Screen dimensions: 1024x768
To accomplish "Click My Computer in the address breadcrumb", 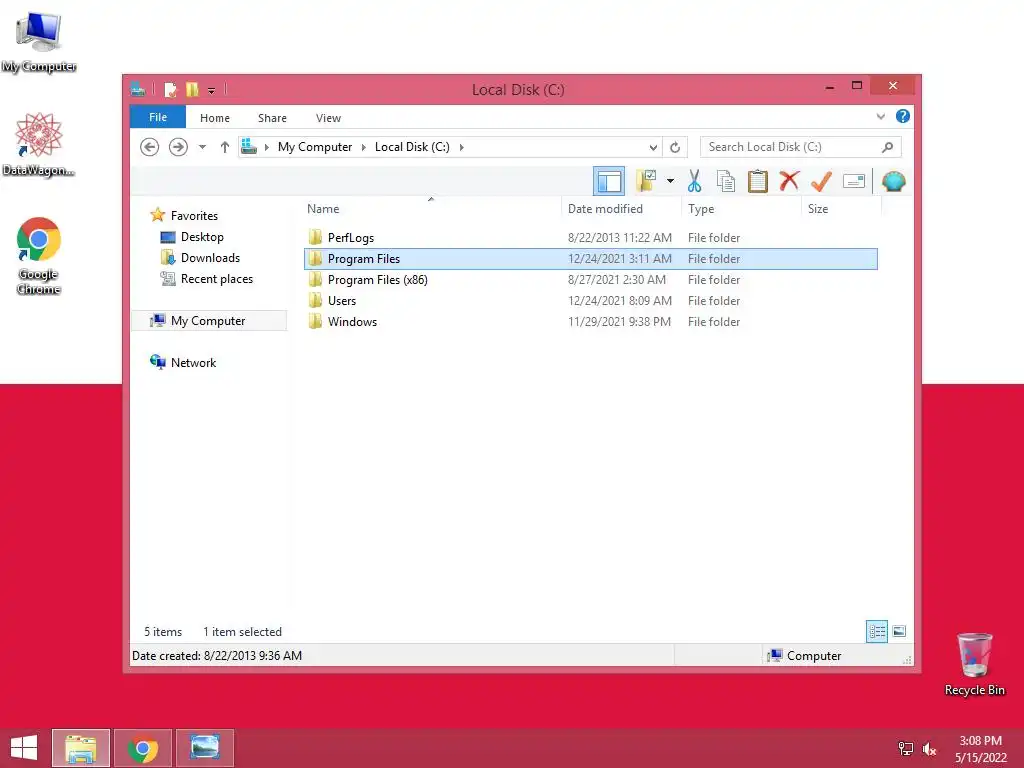I will tap(315, 147).
